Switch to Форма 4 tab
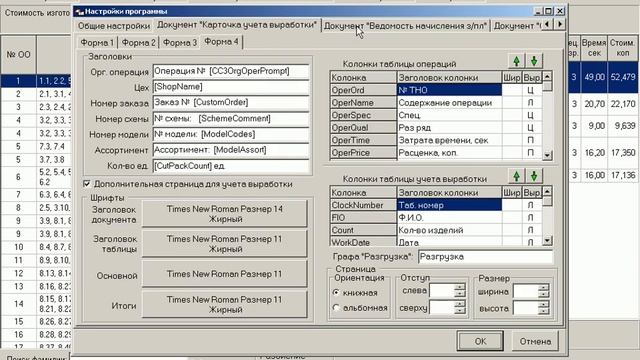640x360 pixels. click(222, 42)
